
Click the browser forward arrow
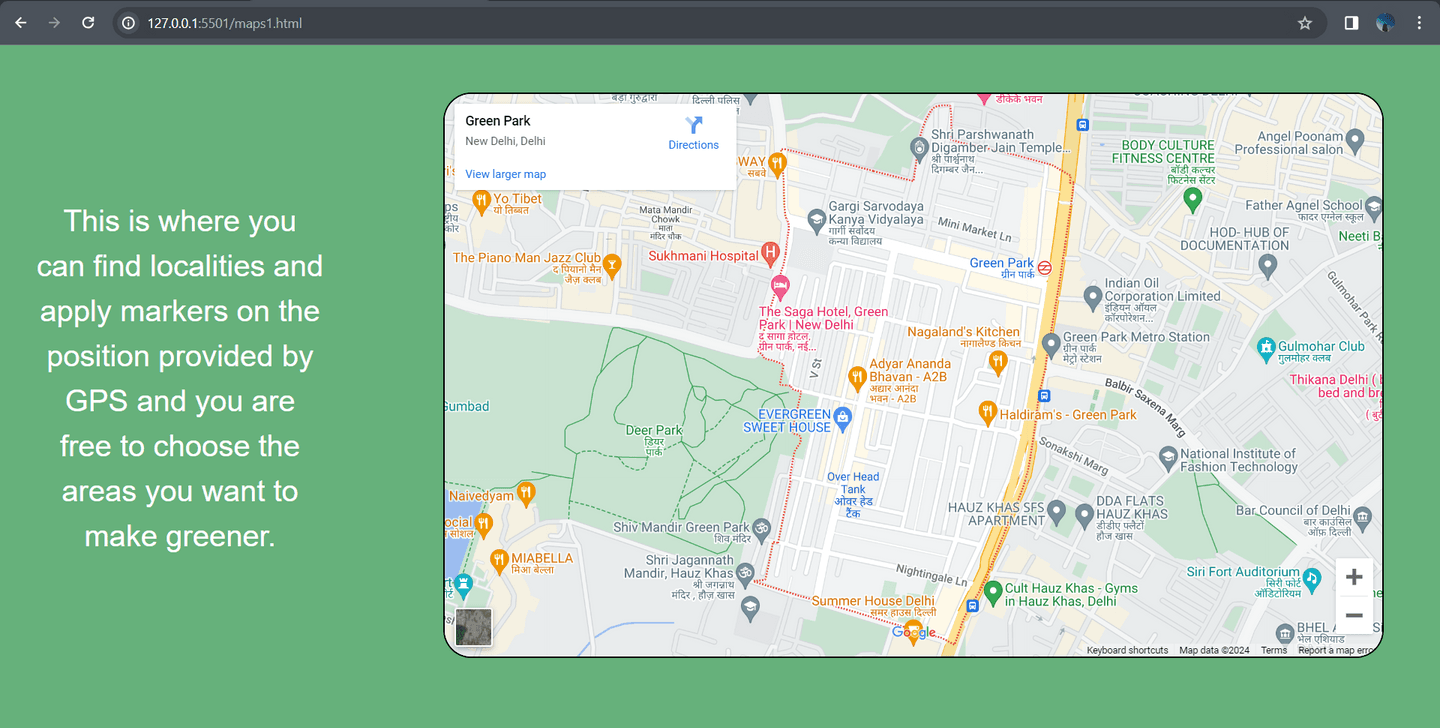[54, 22]
